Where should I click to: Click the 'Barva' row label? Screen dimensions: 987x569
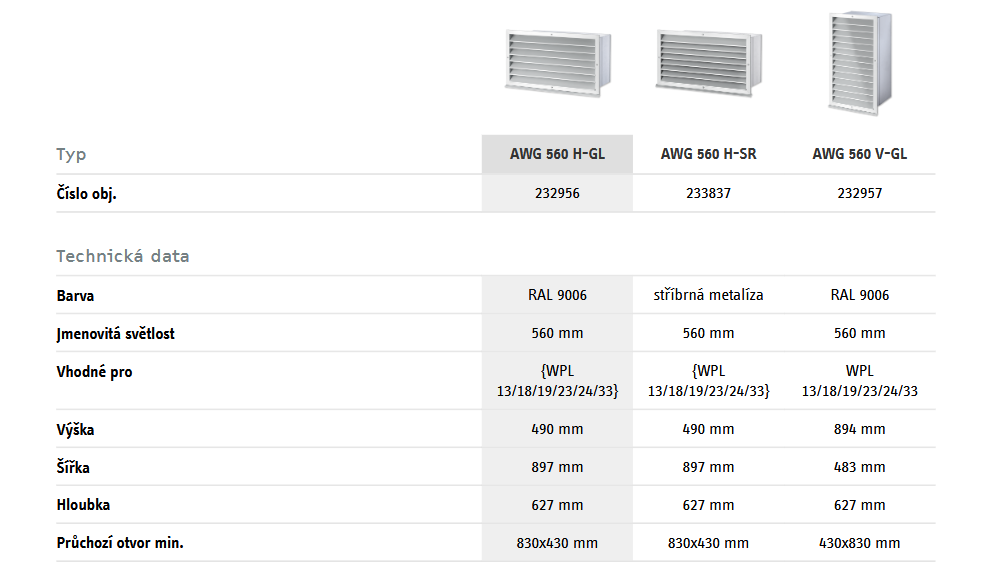click(75, 296)
